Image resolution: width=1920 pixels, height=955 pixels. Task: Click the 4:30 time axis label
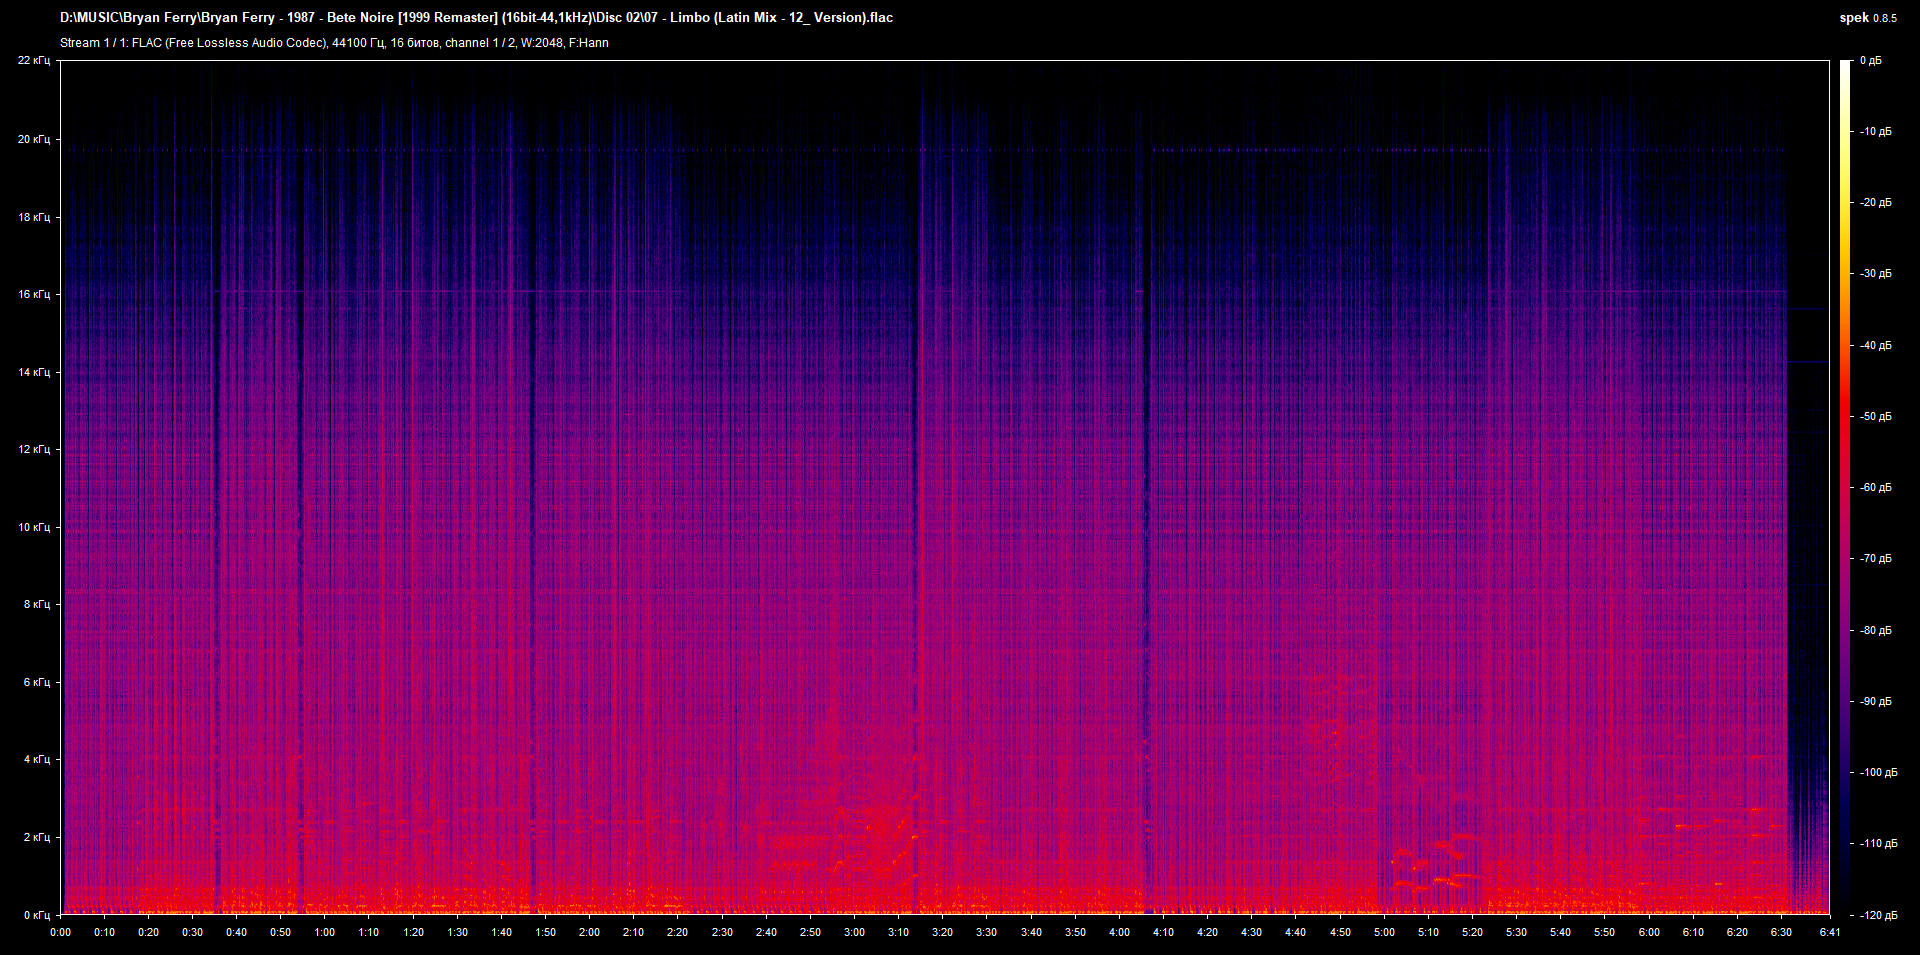pos(1251,933)
